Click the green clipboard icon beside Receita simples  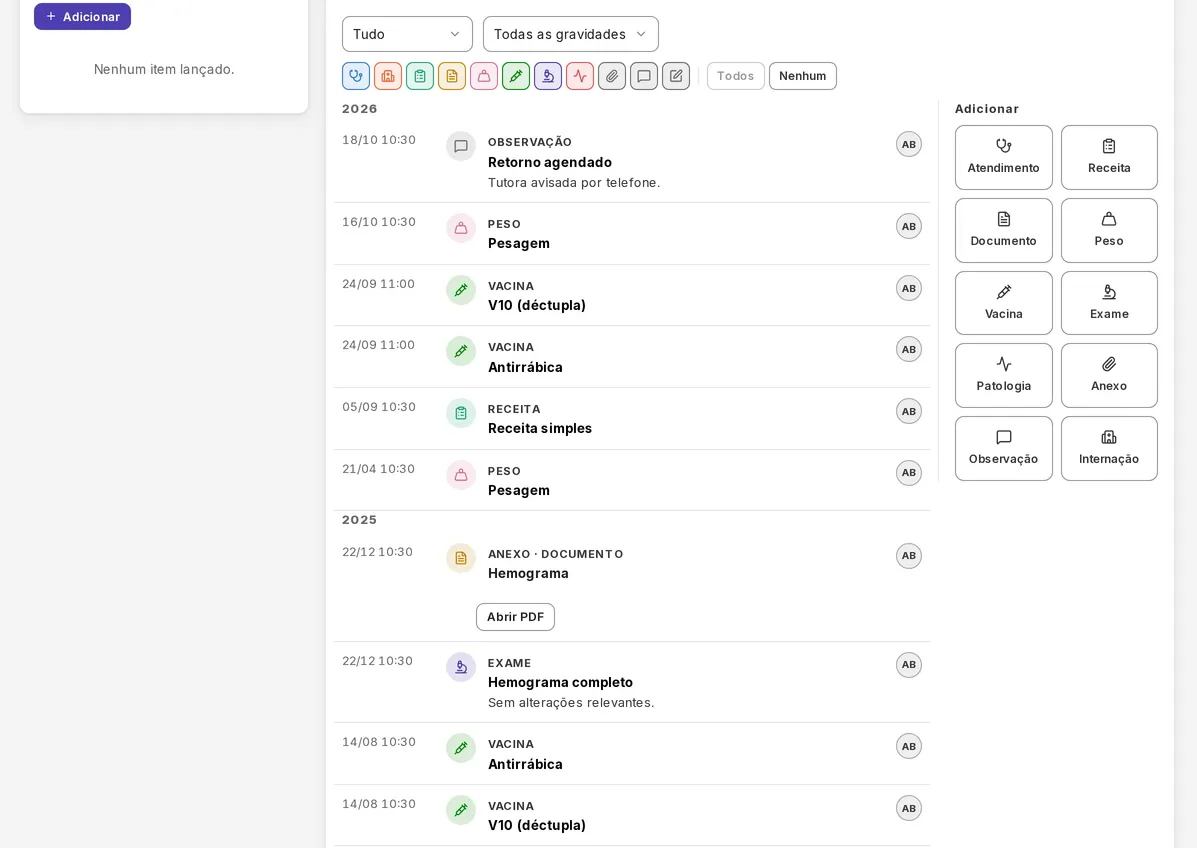[x=461, y=413]
